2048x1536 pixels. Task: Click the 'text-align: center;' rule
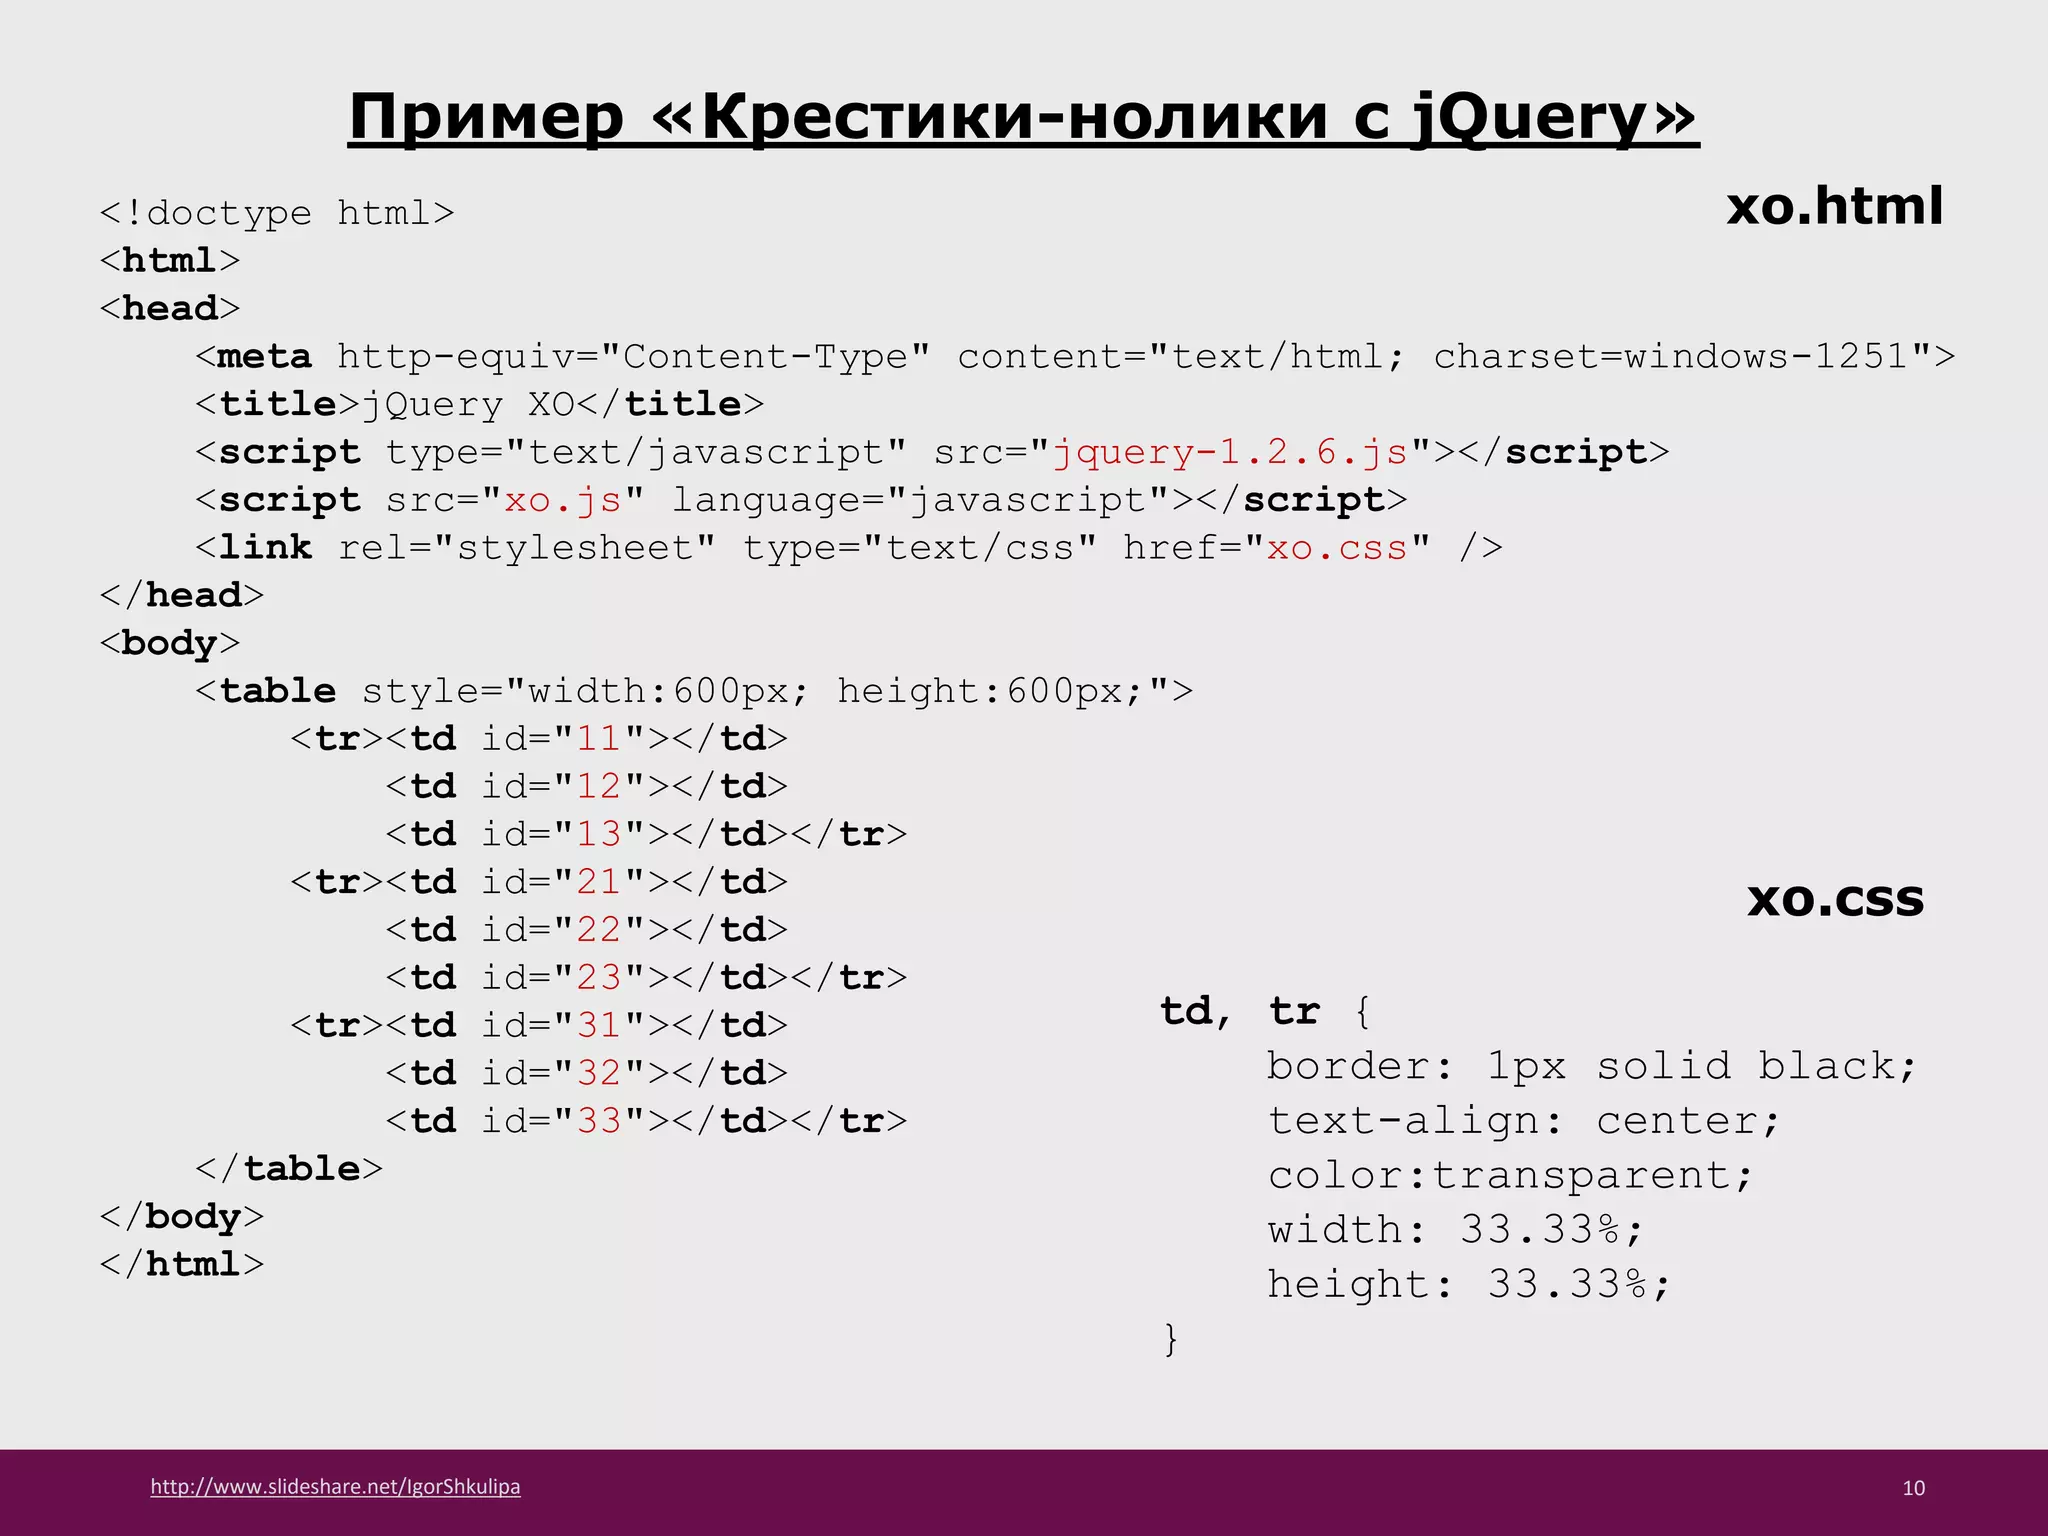(1524, 1121)
